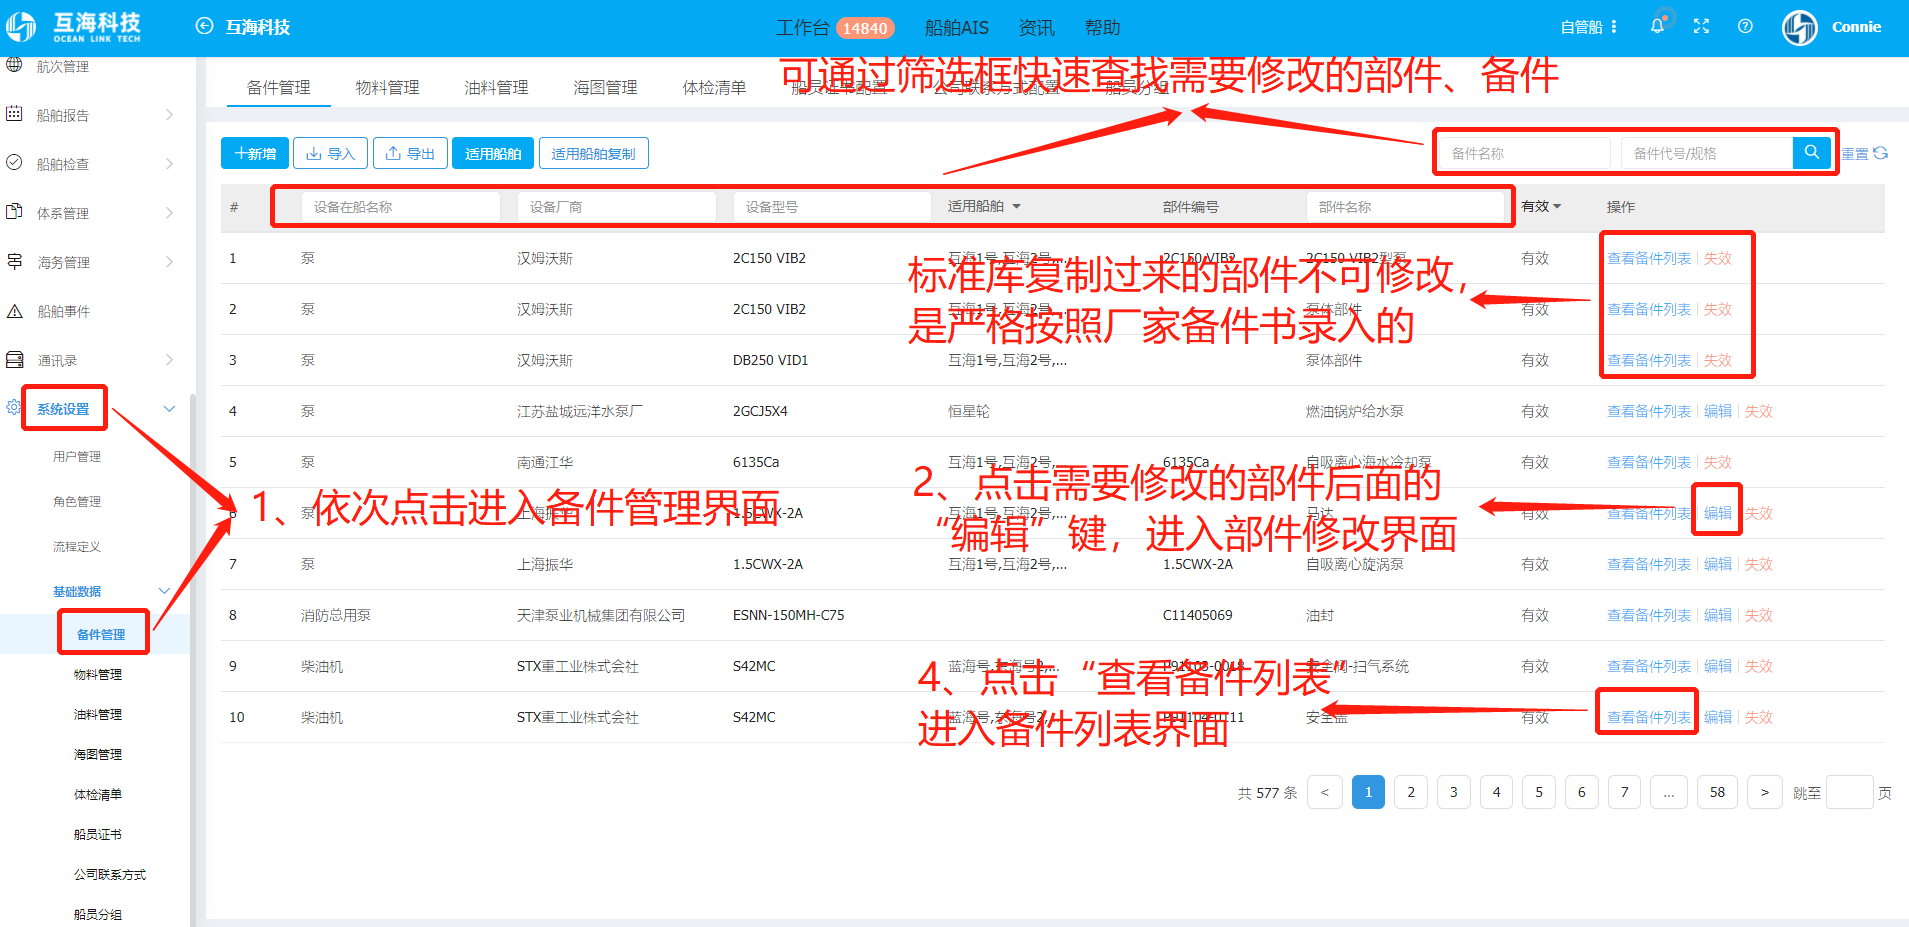Open 船舶AIS in the top menu
The height and width of the screenshot is (927, 1909).
(957, 28)
